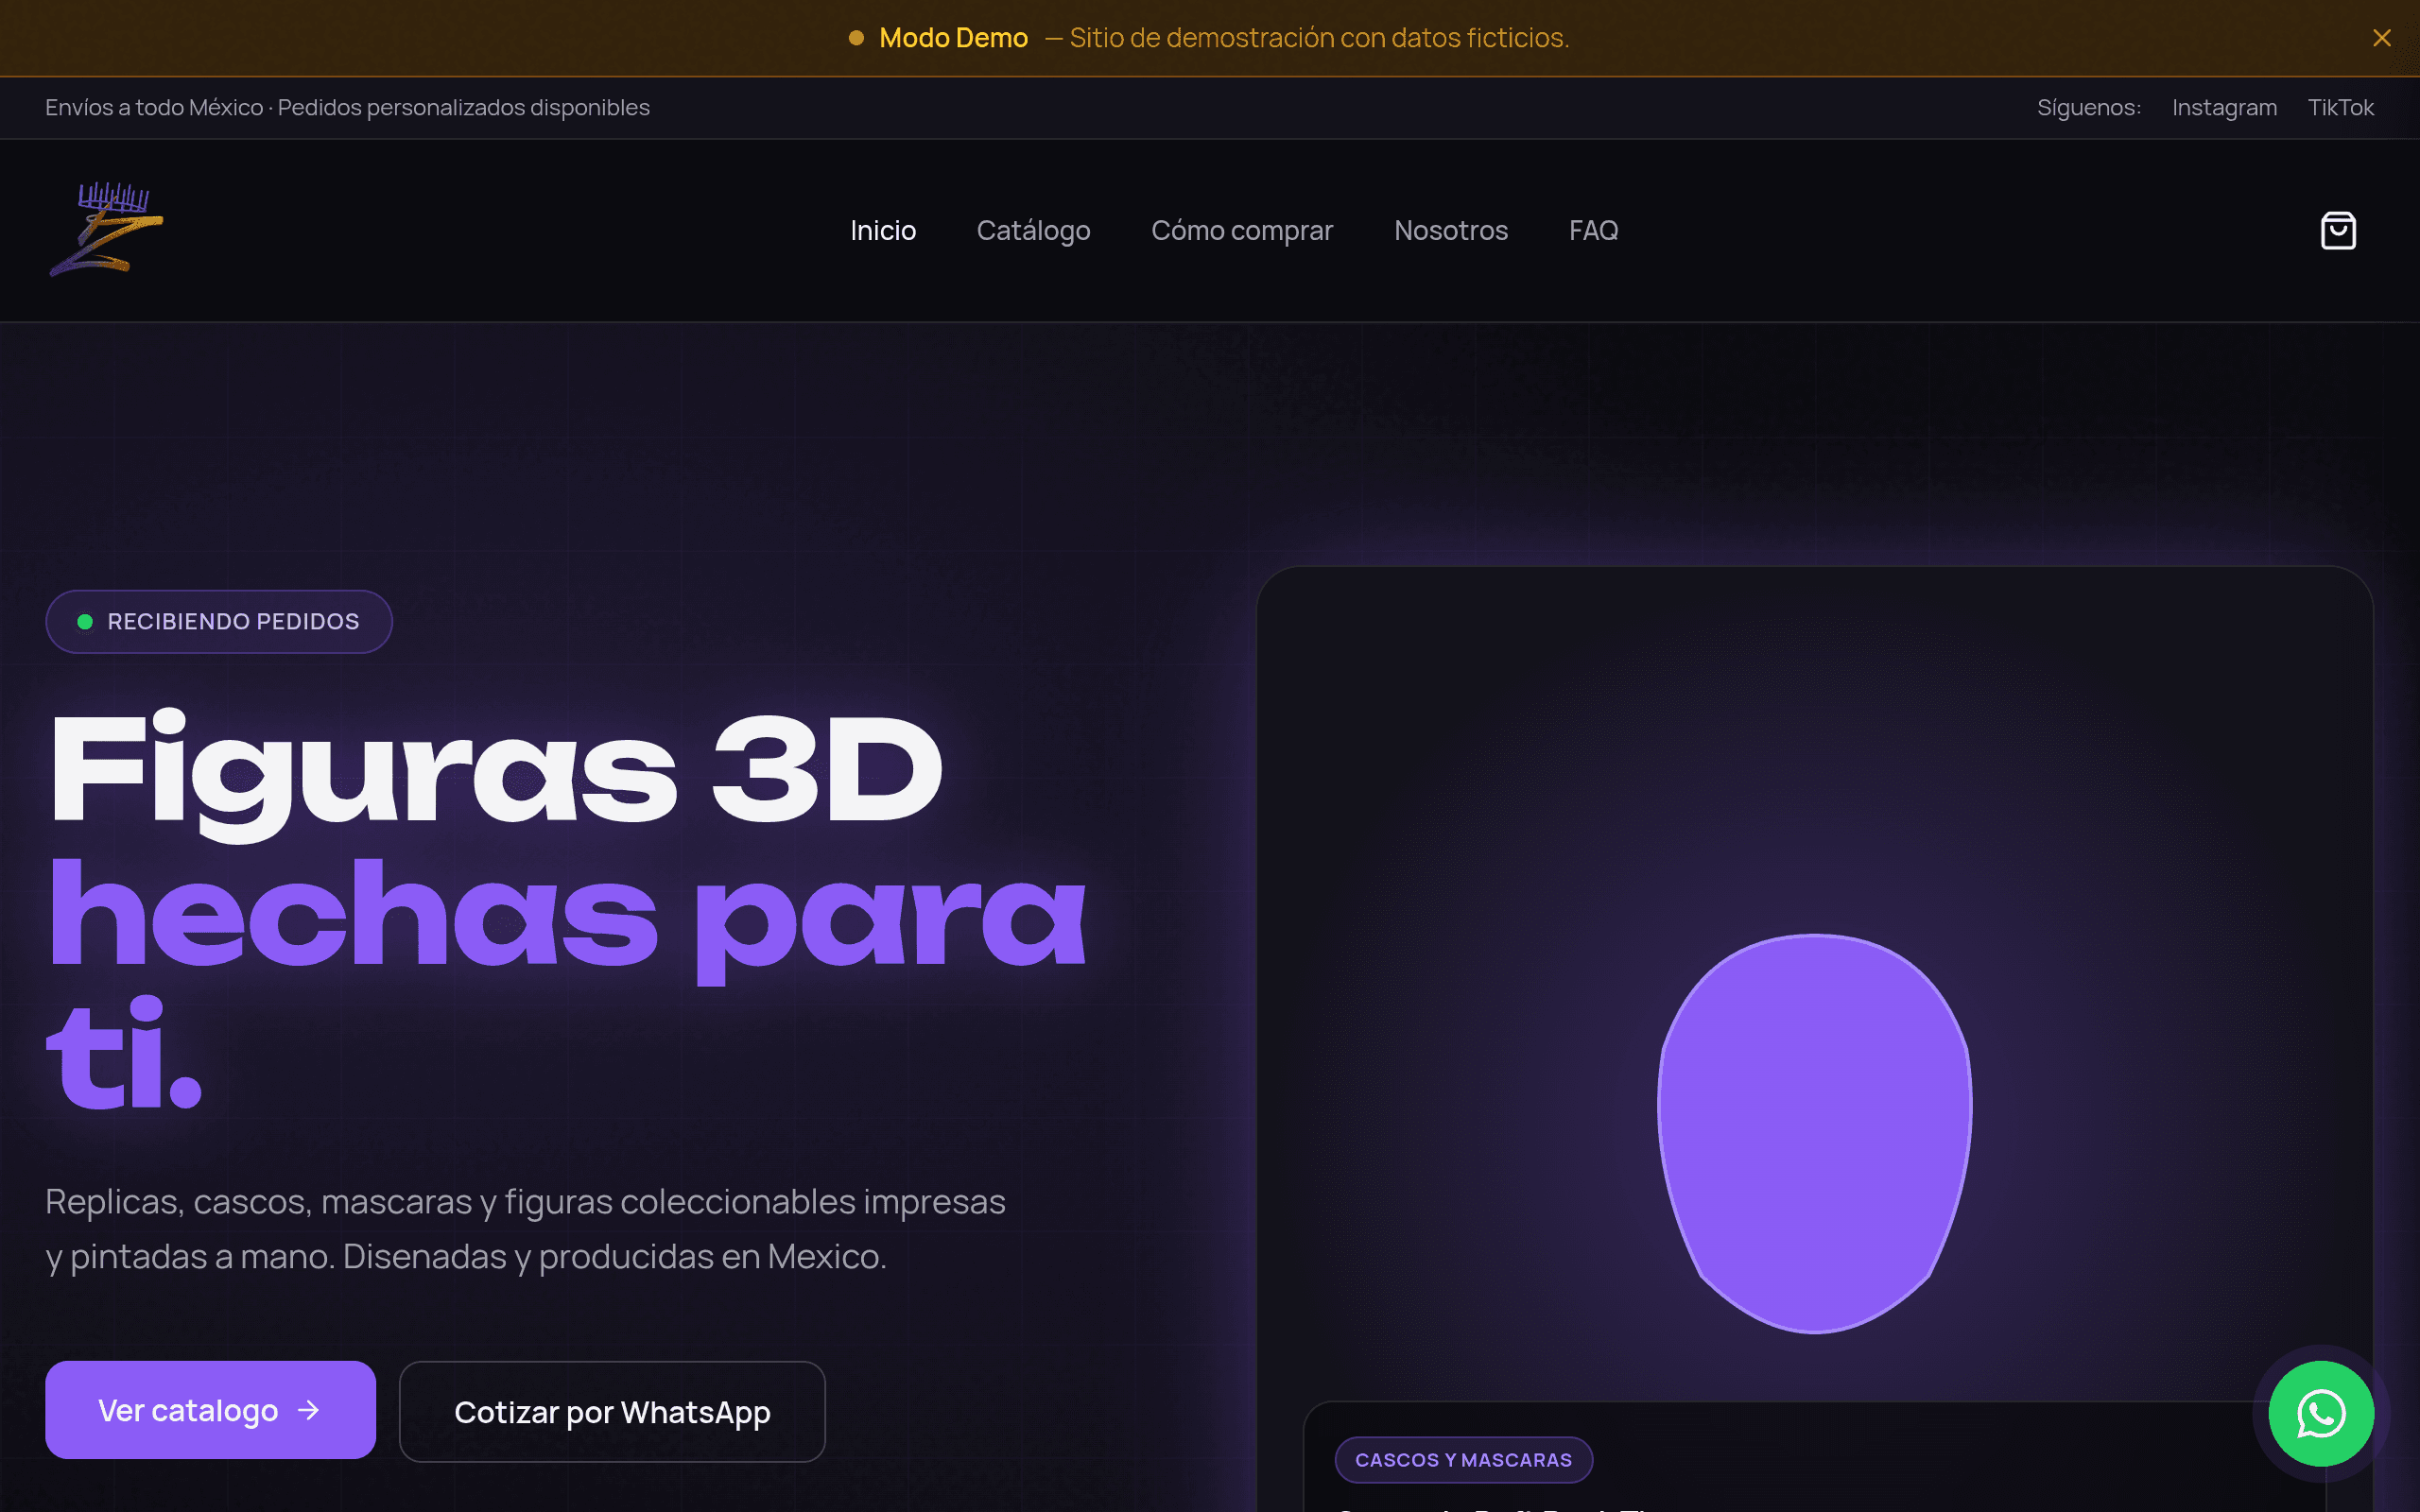The image size is (2420, 1512).
Task: Close the Modo Demo banner
Action: 2381,38
